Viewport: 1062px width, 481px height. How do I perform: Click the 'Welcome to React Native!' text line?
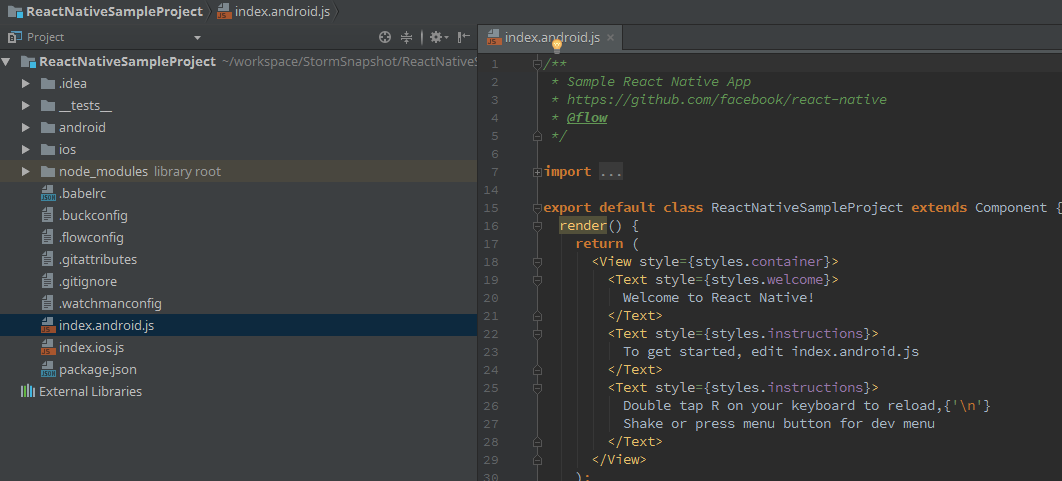coord(719,297)
